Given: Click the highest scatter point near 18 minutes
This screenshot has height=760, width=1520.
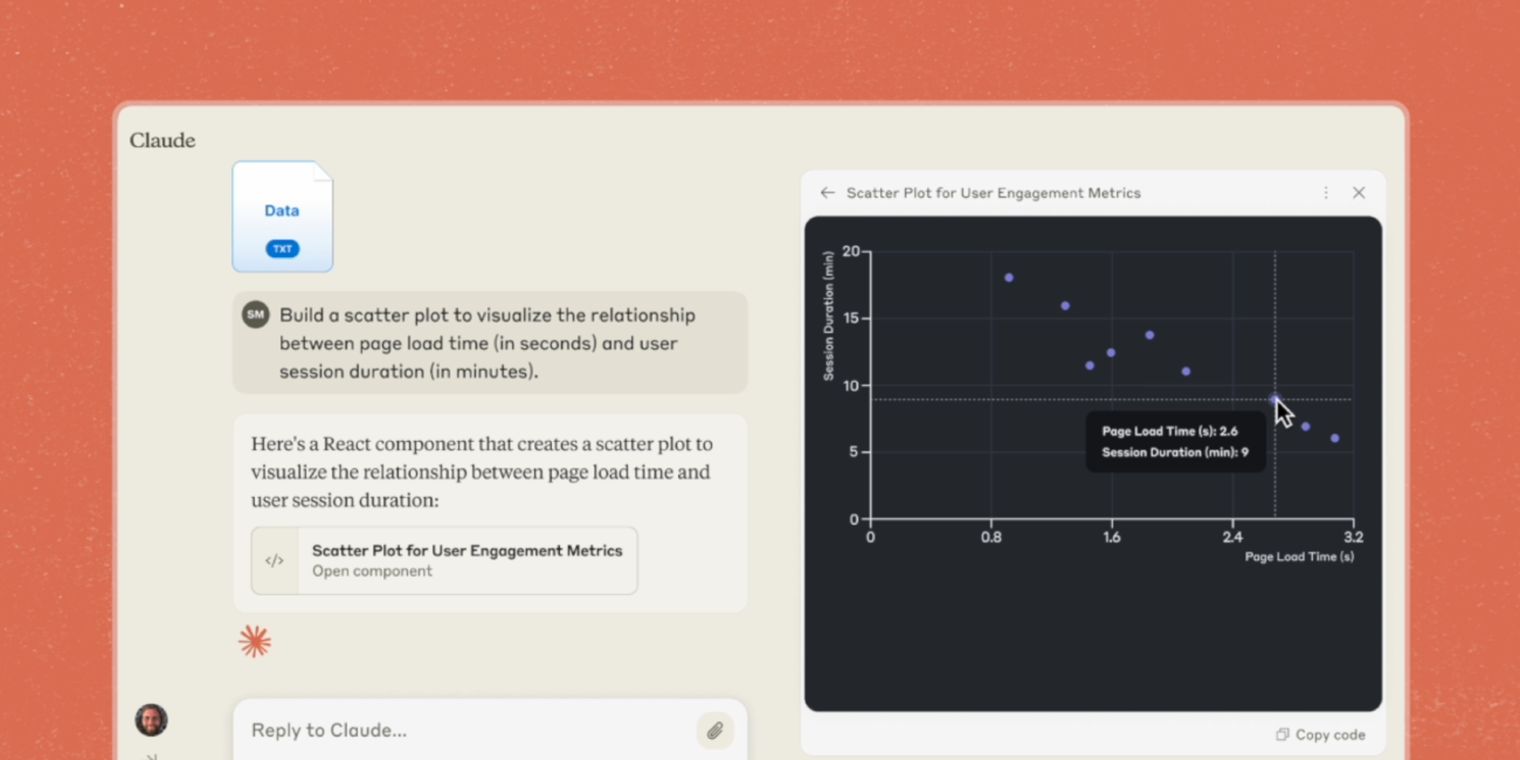Looking at the screenshot, I should click(1009, 278).
